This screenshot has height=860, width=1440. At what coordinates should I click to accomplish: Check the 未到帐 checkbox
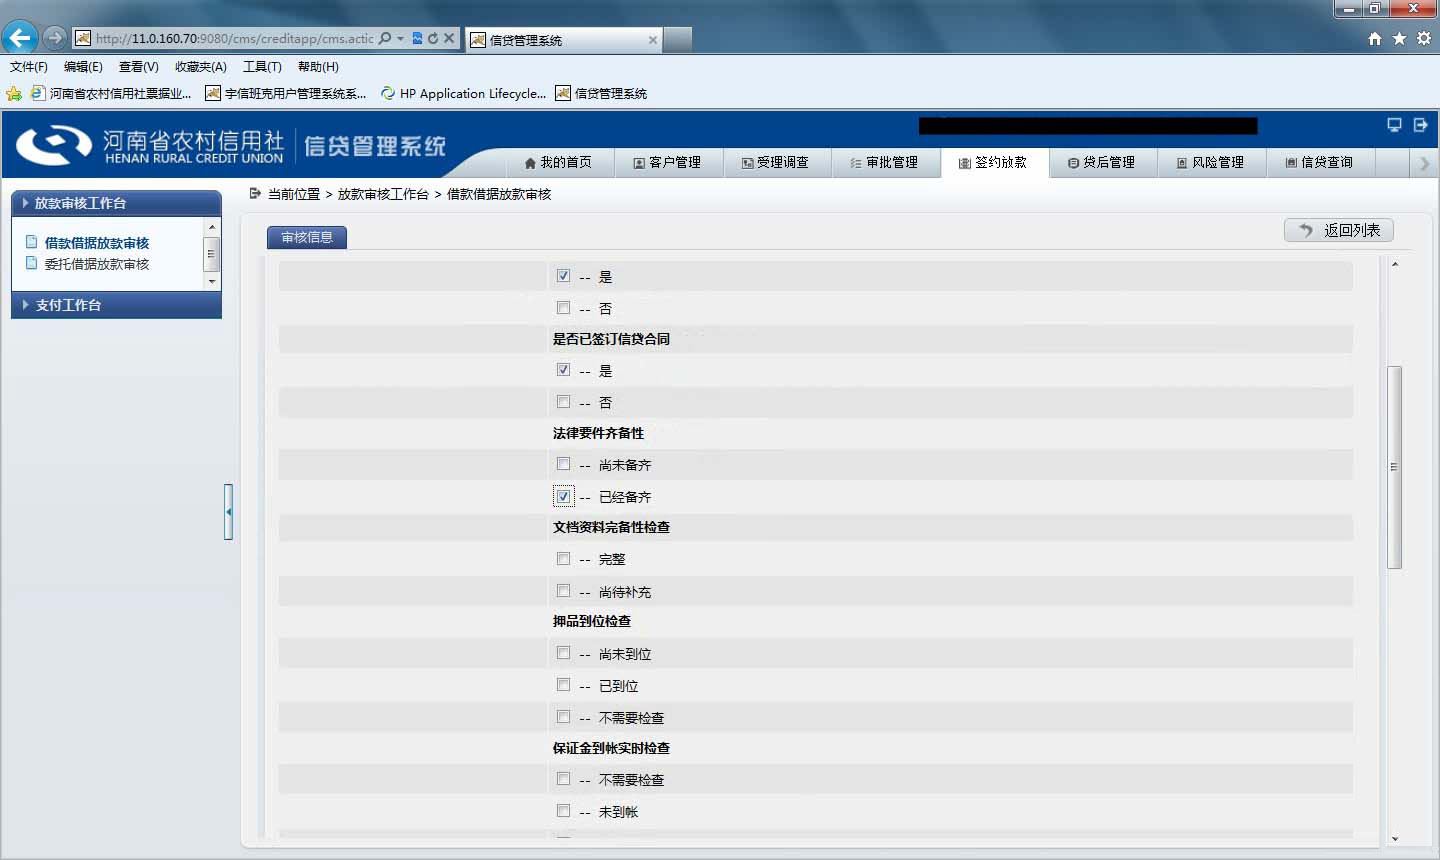(x=564, y=811)
